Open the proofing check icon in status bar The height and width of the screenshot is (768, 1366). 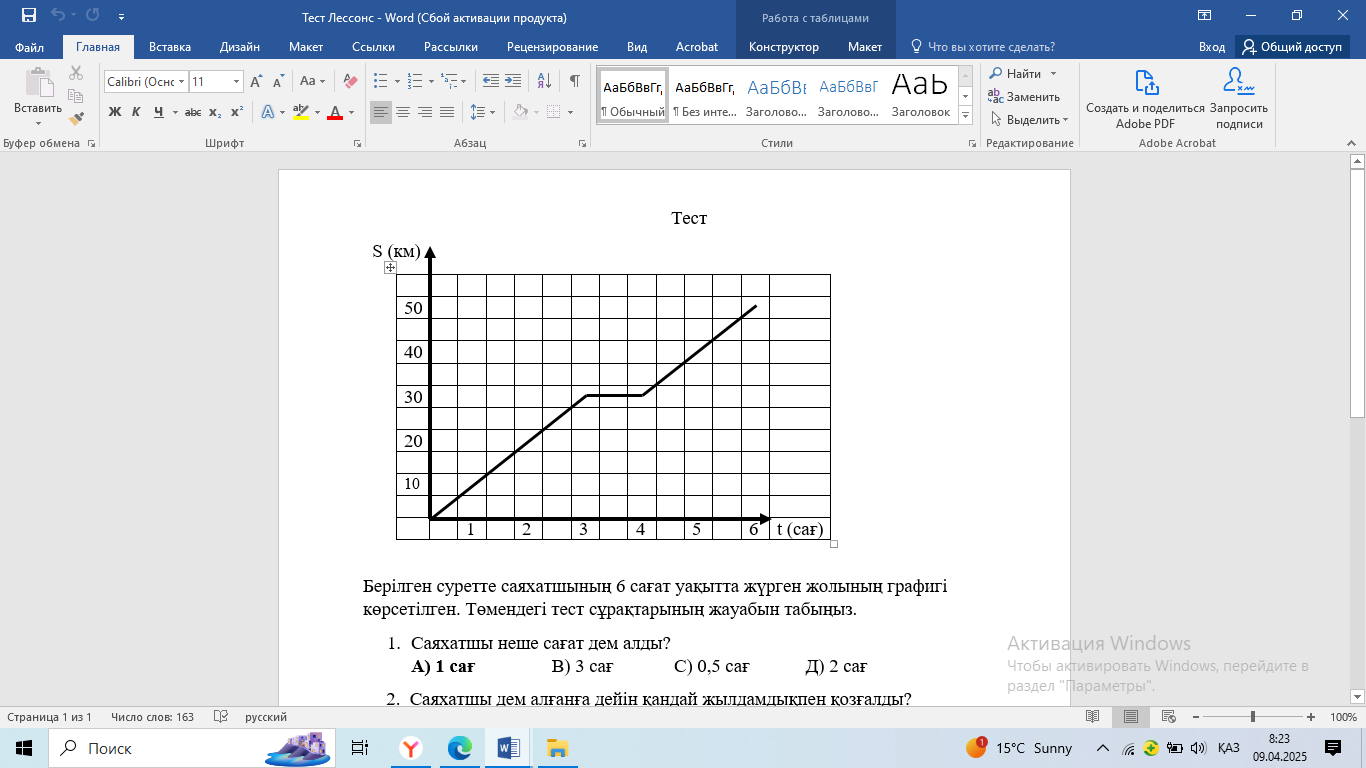click(x=221, y=717)
